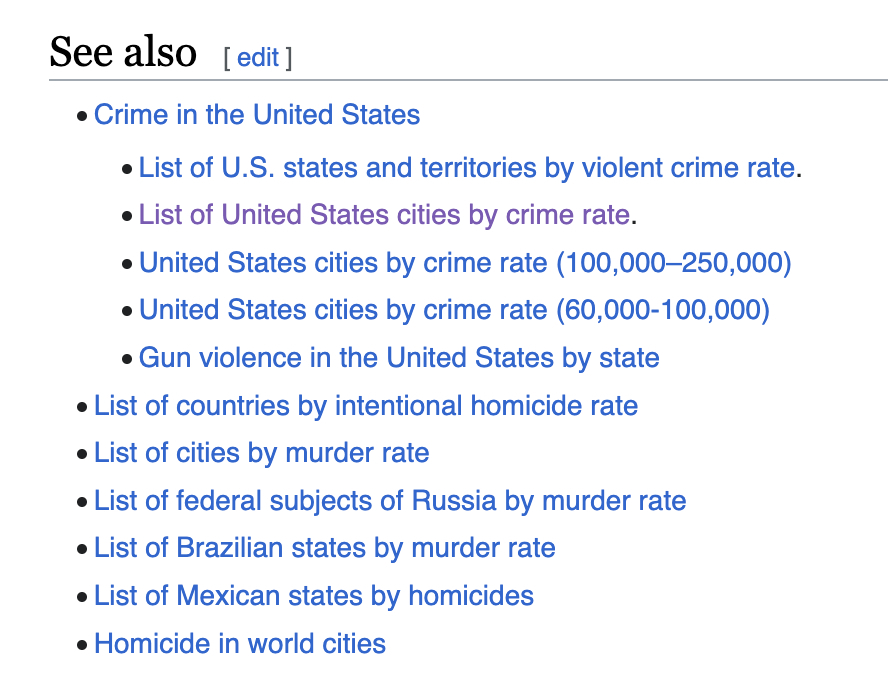This screenshot has width=888, height=684.
Task: Open states and territories by violent crime rate
Action: tap(467, 167)
